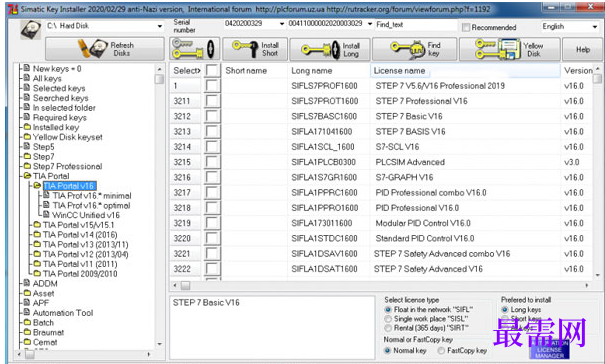
Task: Toggle the select-all checkbox in header
Action: coord(212,71)
